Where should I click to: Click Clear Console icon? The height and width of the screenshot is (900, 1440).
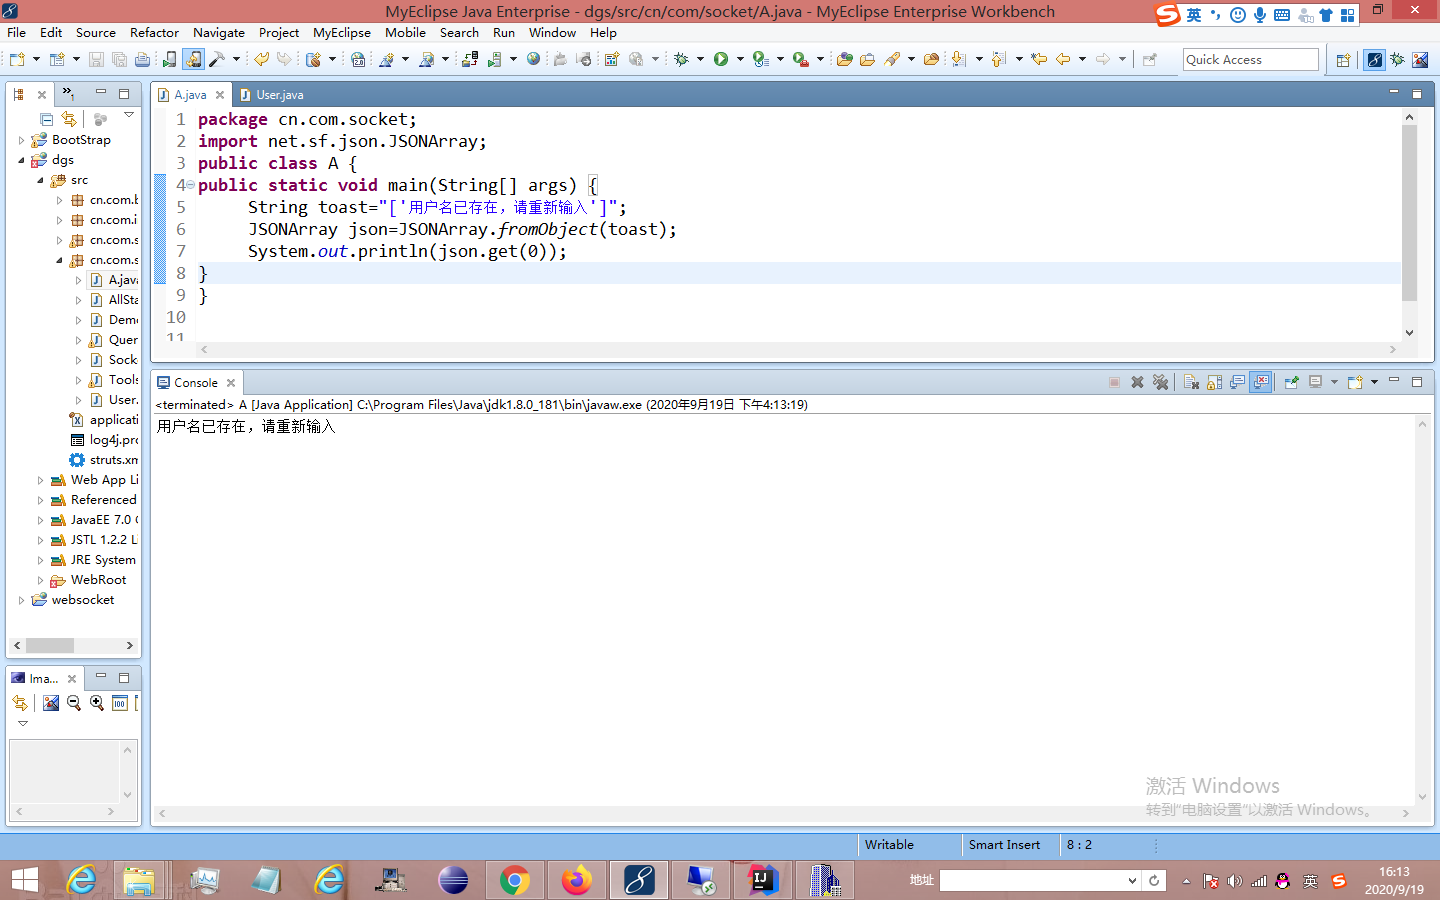[1191, 382]
